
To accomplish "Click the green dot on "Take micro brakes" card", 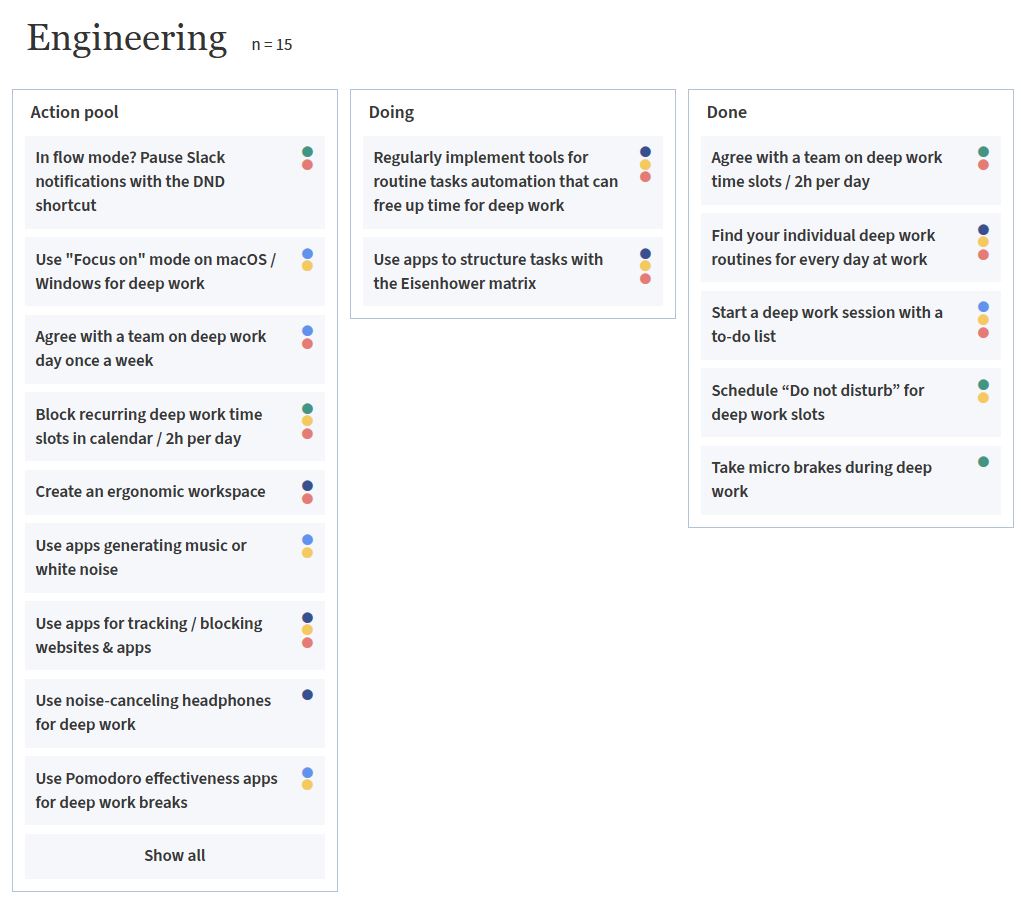I will pos(983,462).
